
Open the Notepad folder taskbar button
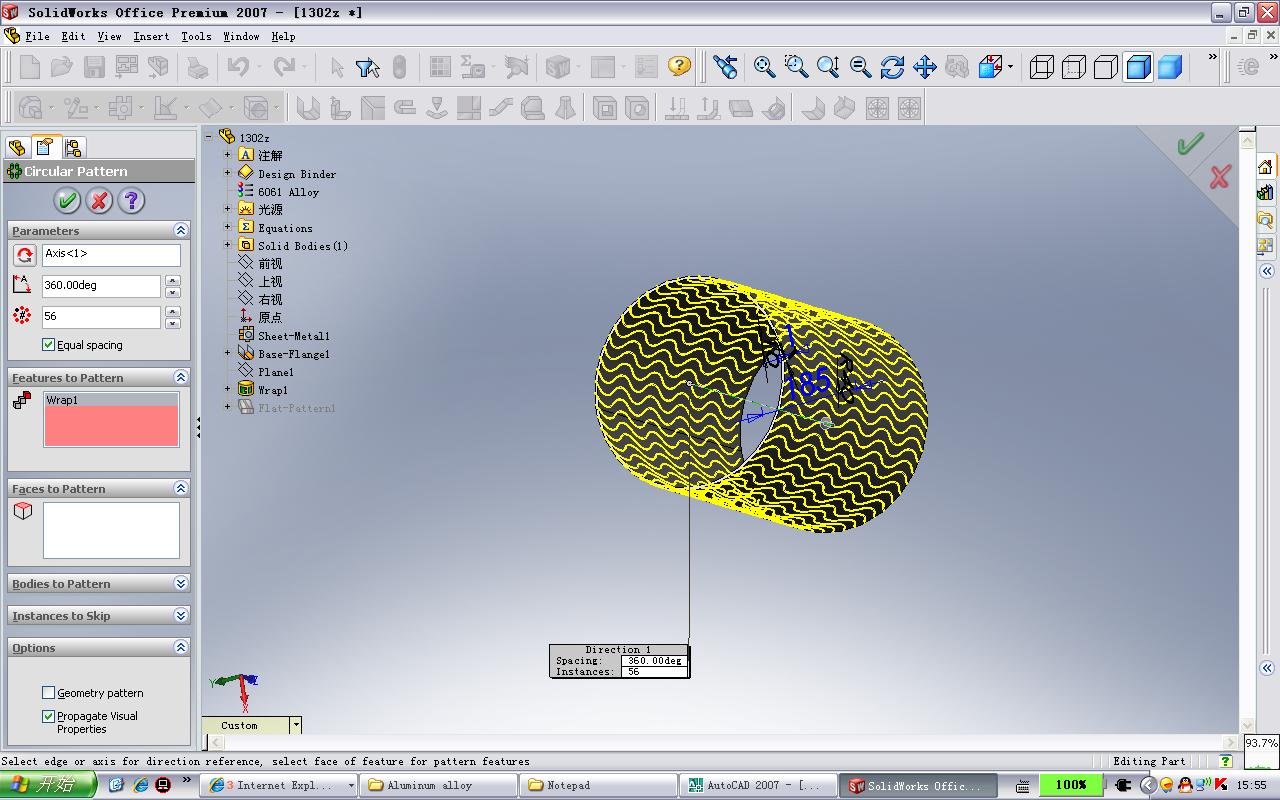click(598, 785)
